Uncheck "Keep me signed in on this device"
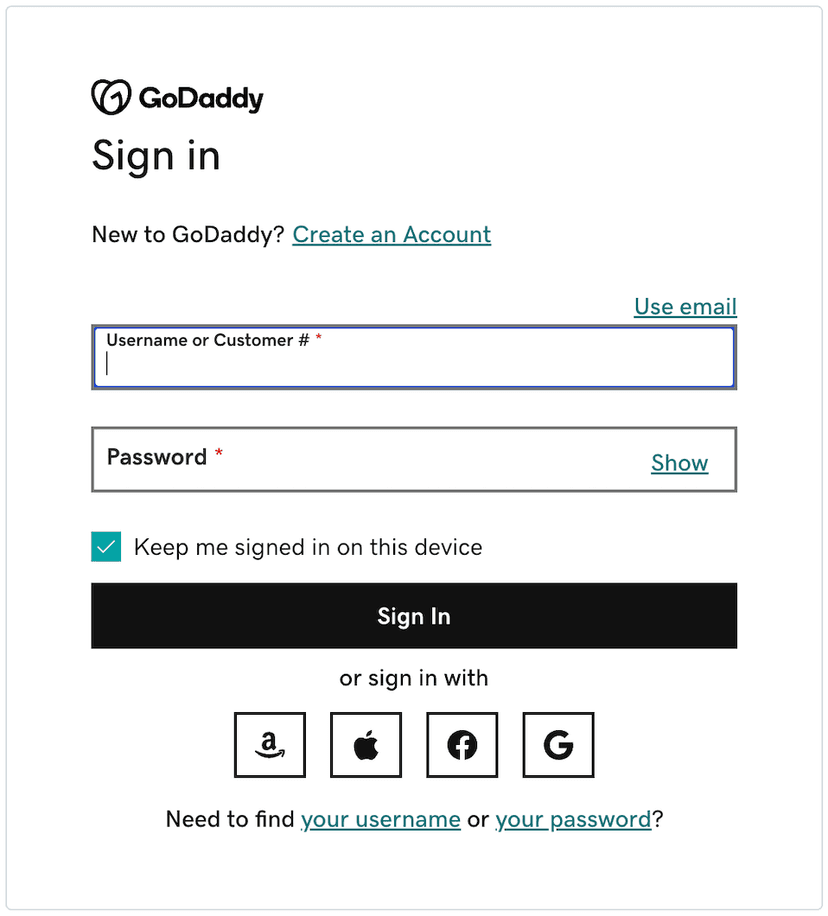This screenshot has width=828, height=916. pyautogui.click(x=106, y=547)
